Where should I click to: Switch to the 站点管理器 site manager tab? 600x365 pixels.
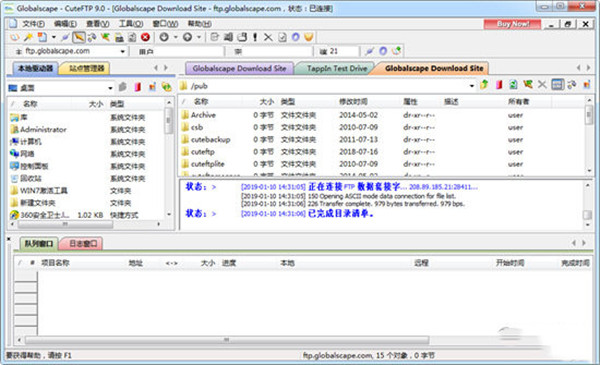(86, 68)
